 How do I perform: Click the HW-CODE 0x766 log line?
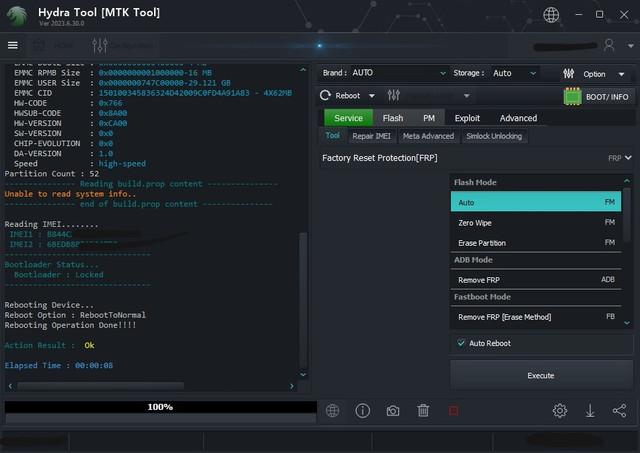[x=68, y=103]
